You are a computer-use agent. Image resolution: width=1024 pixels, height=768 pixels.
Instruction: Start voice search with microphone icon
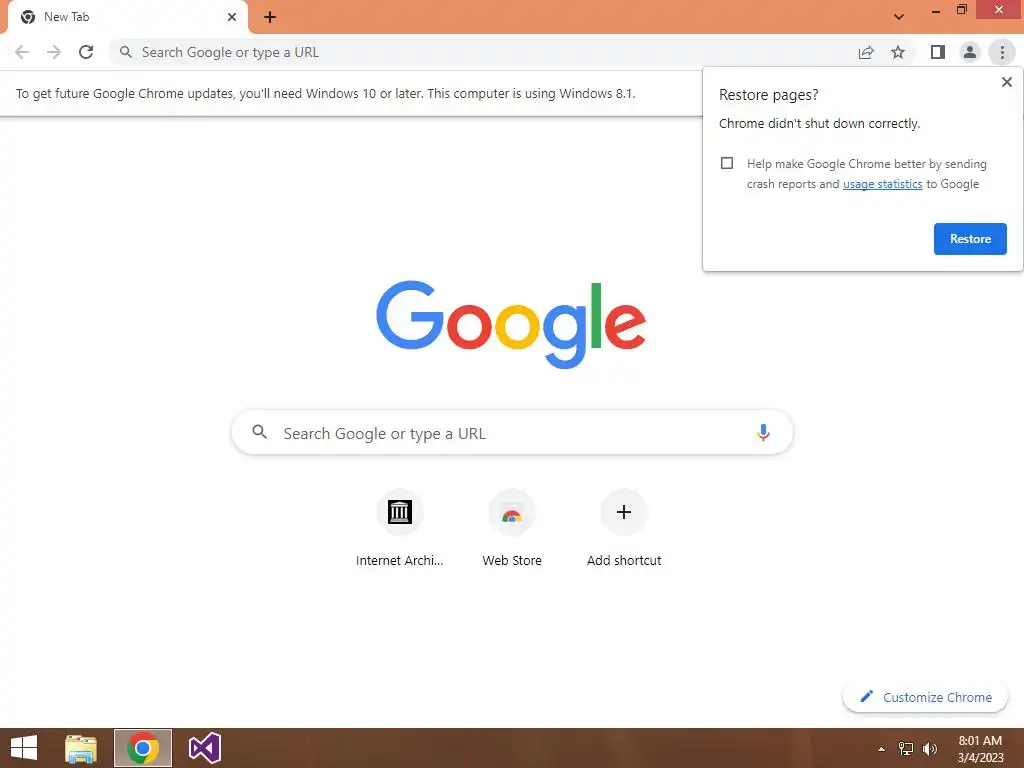[763, 433]
